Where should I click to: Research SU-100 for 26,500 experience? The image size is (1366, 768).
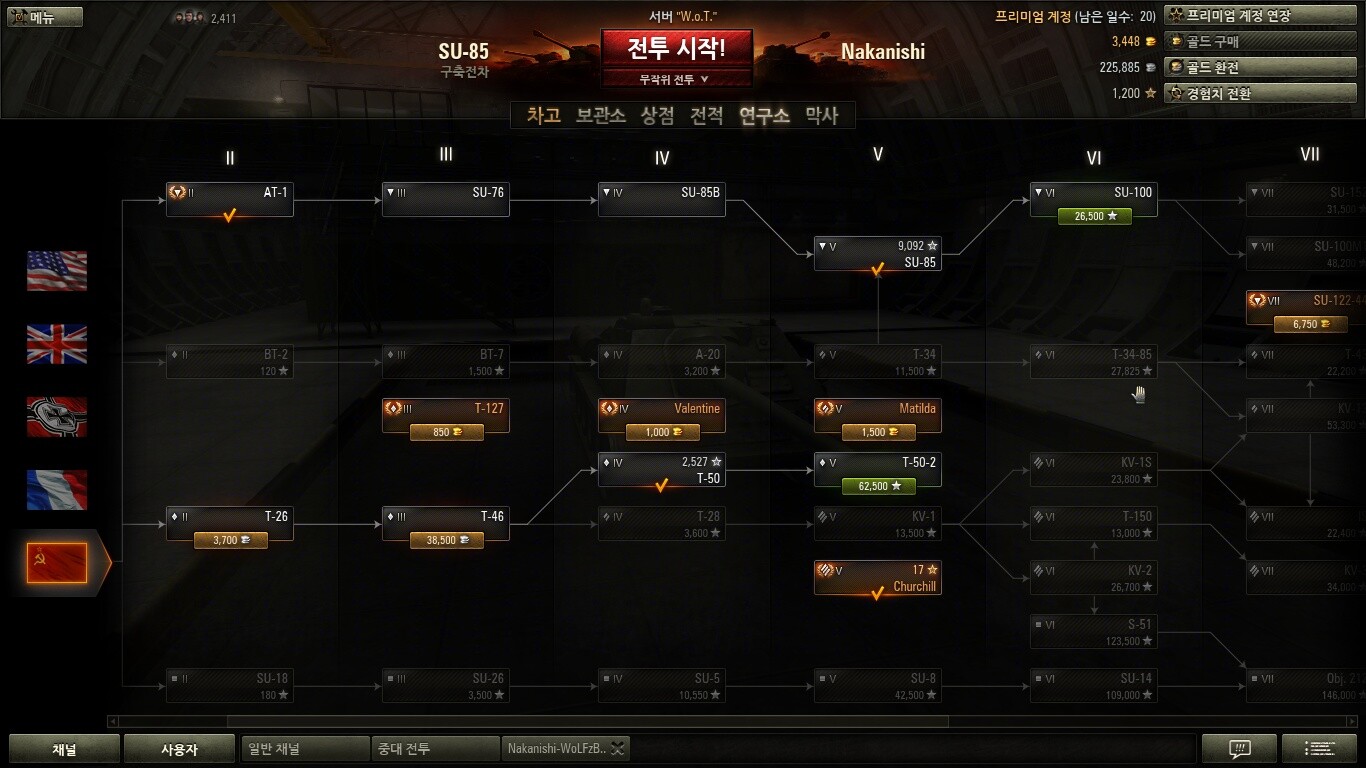pyautogui.click(x=1094, y=215)
